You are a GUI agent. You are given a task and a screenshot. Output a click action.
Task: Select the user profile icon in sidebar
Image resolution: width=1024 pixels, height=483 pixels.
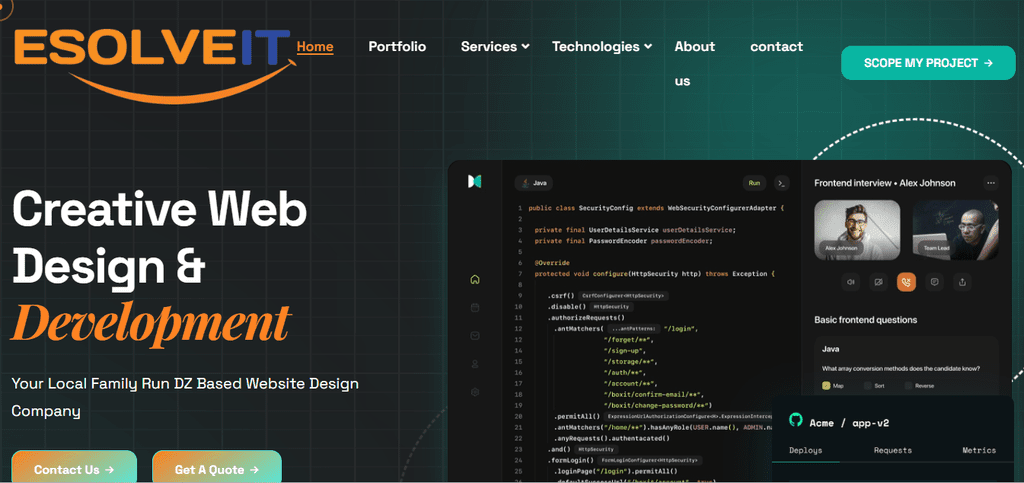click(475, 364)
